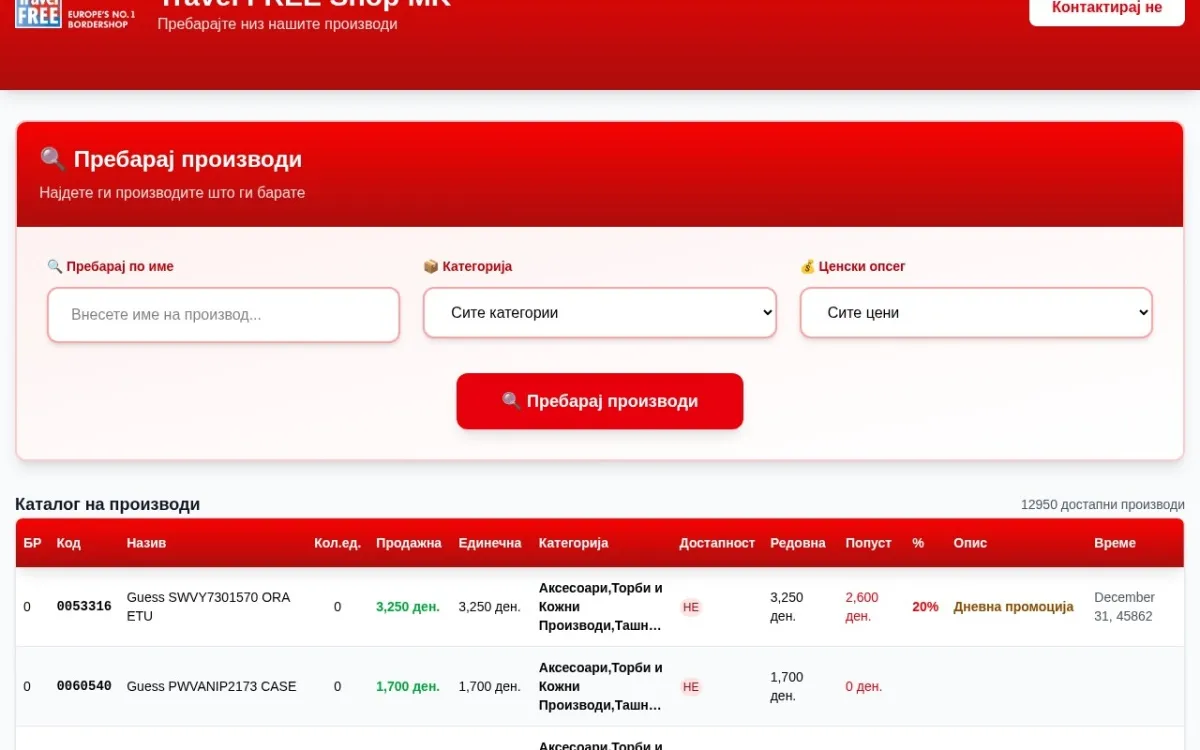Click the Достапност column header

coord(717,543)
